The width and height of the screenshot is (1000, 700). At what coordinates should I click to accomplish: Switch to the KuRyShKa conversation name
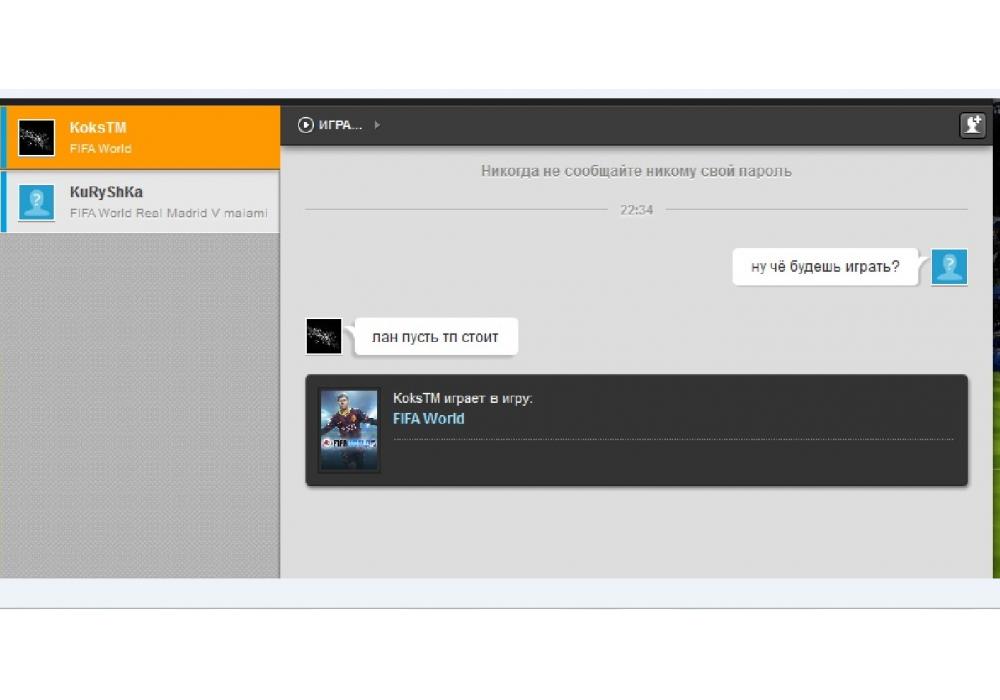point(106,192)
